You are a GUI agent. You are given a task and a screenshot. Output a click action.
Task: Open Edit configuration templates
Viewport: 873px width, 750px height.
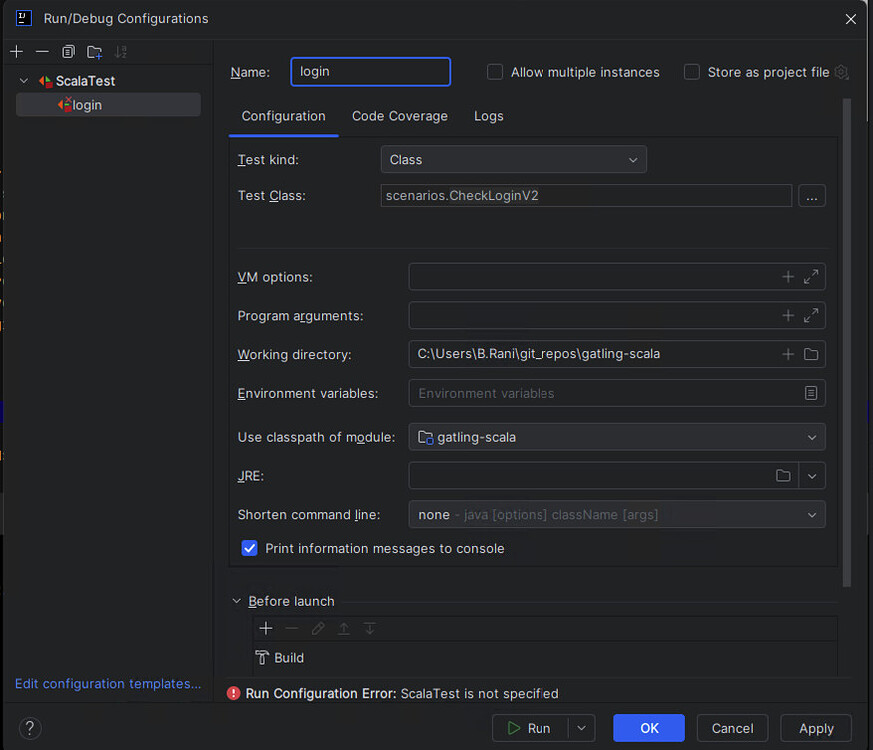[108, 683]
